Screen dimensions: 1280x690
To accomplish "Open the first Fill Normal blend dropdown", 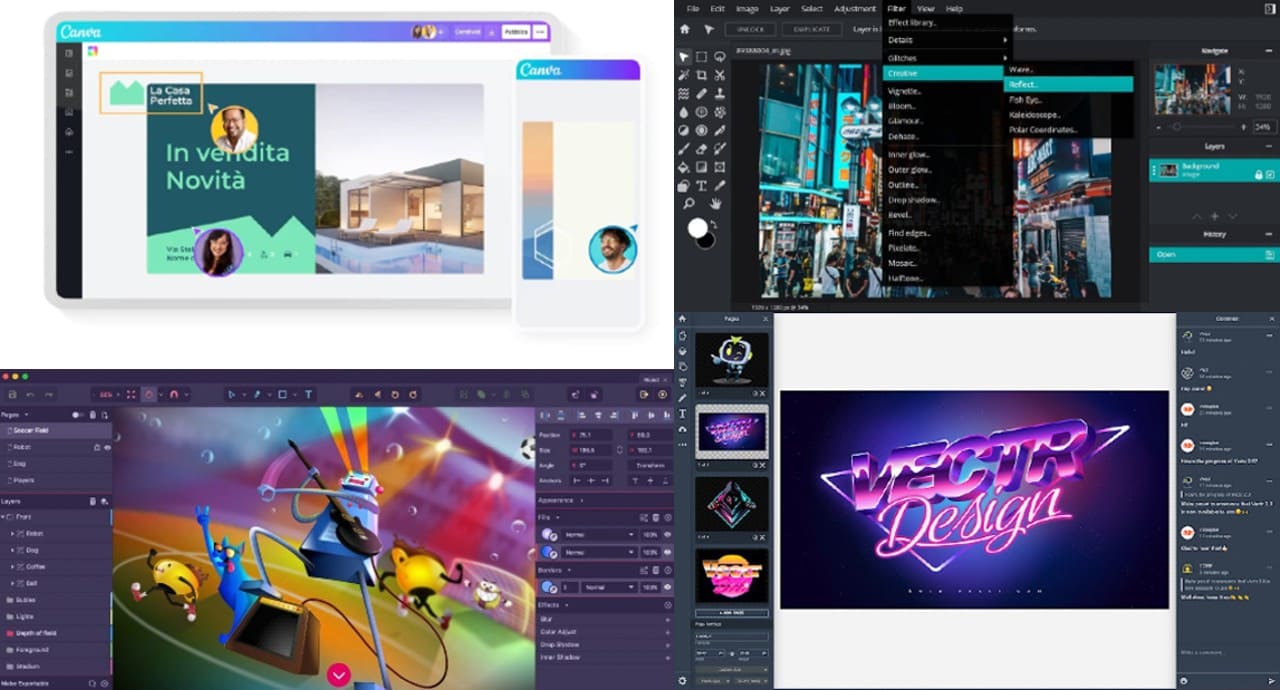I will point(599,535).
